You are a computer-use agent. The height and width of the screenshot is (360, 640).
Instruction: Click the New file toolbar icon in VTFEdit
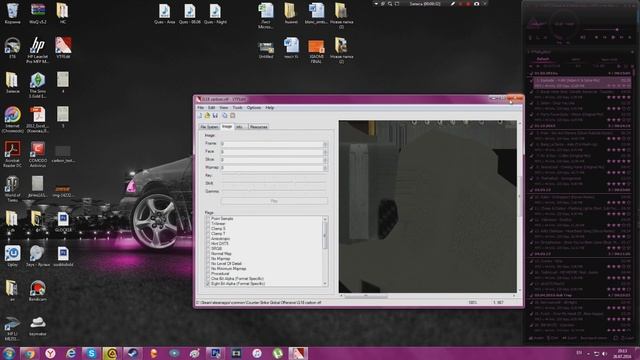click(x=200, y=116)
